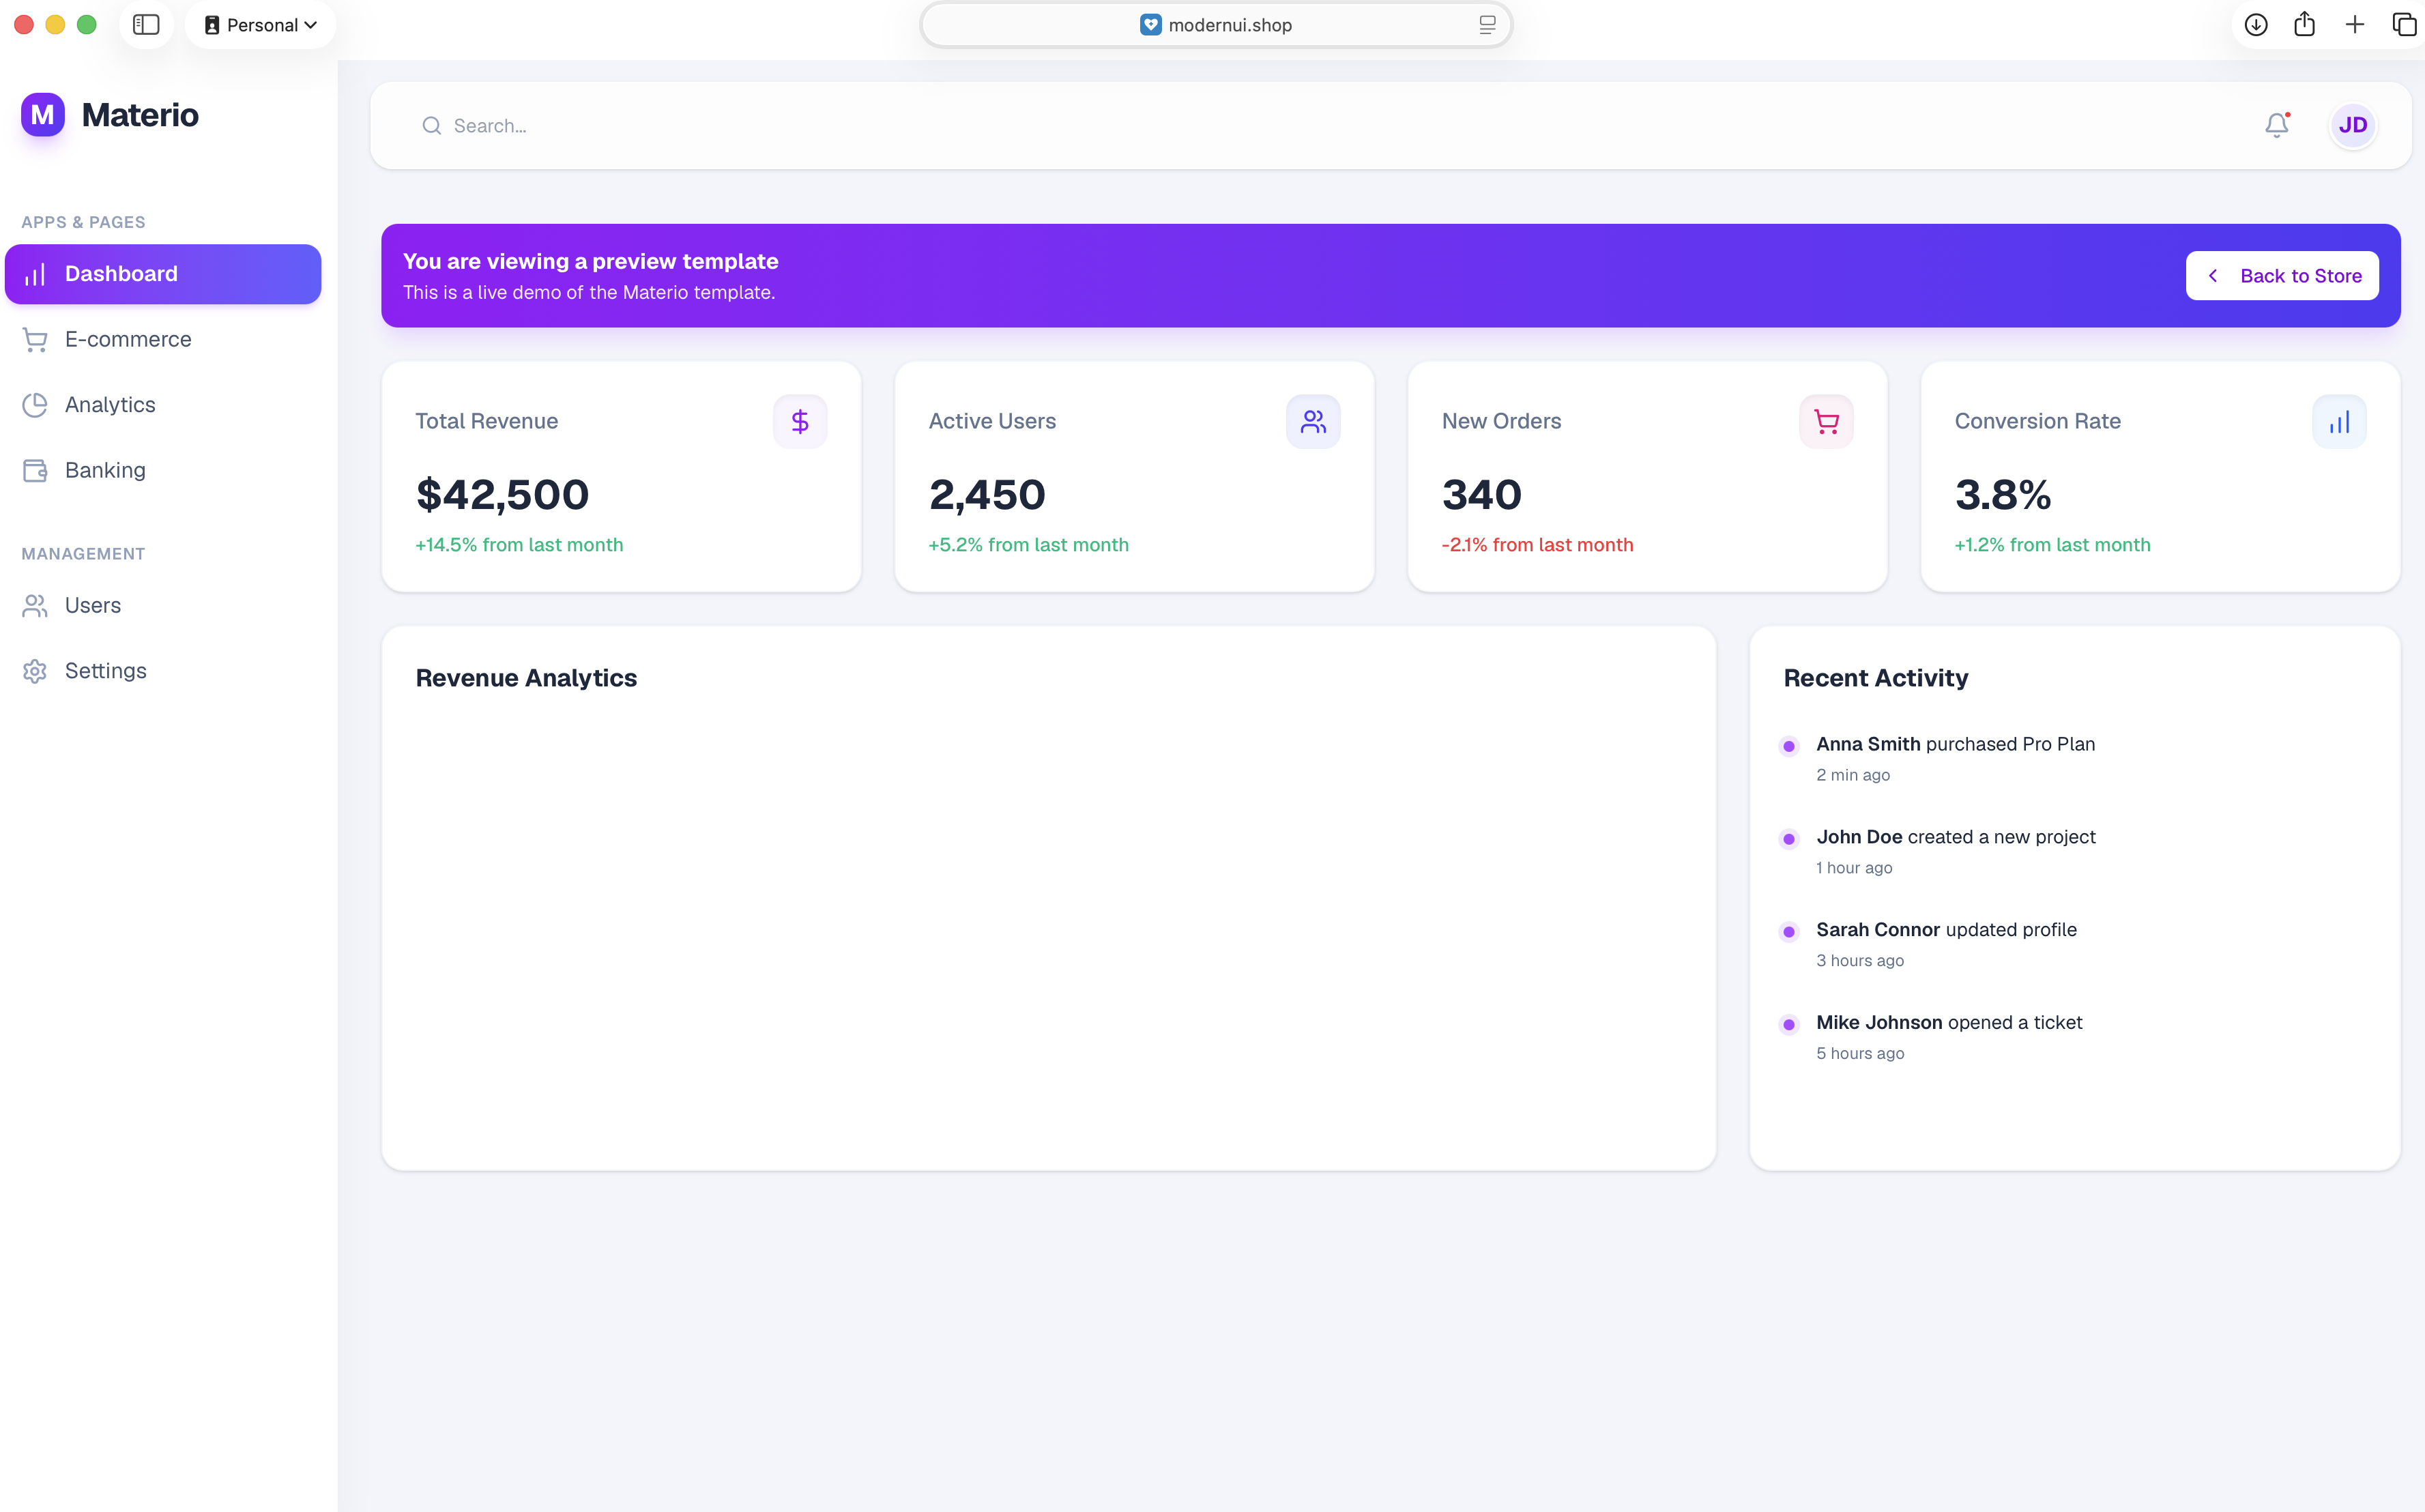
Task: Click the $42,500 revenue value
Action: pos(502,495)
